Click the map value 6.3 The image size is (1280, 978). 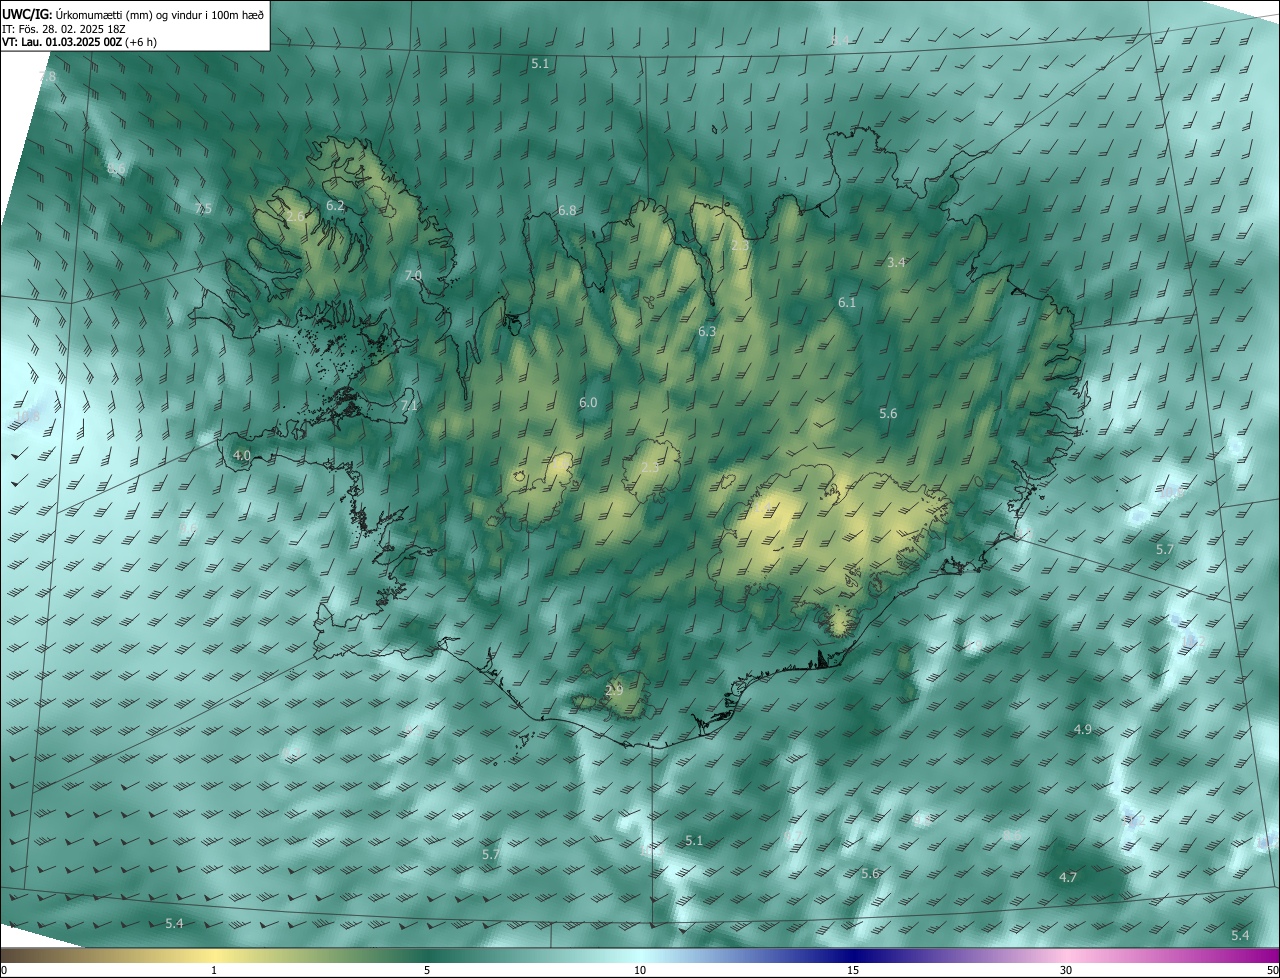[707, 331]
